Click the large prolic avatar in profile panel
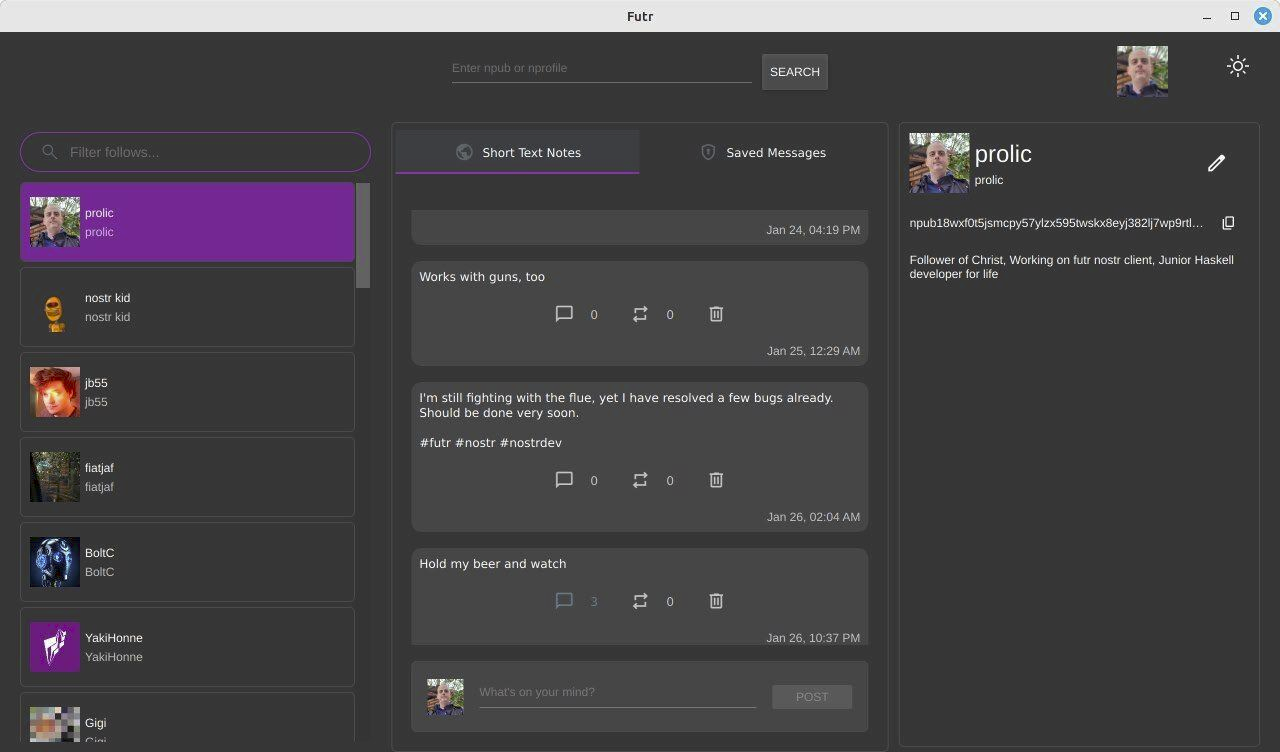The image size is (1280, 752). [x=939, y=163]
